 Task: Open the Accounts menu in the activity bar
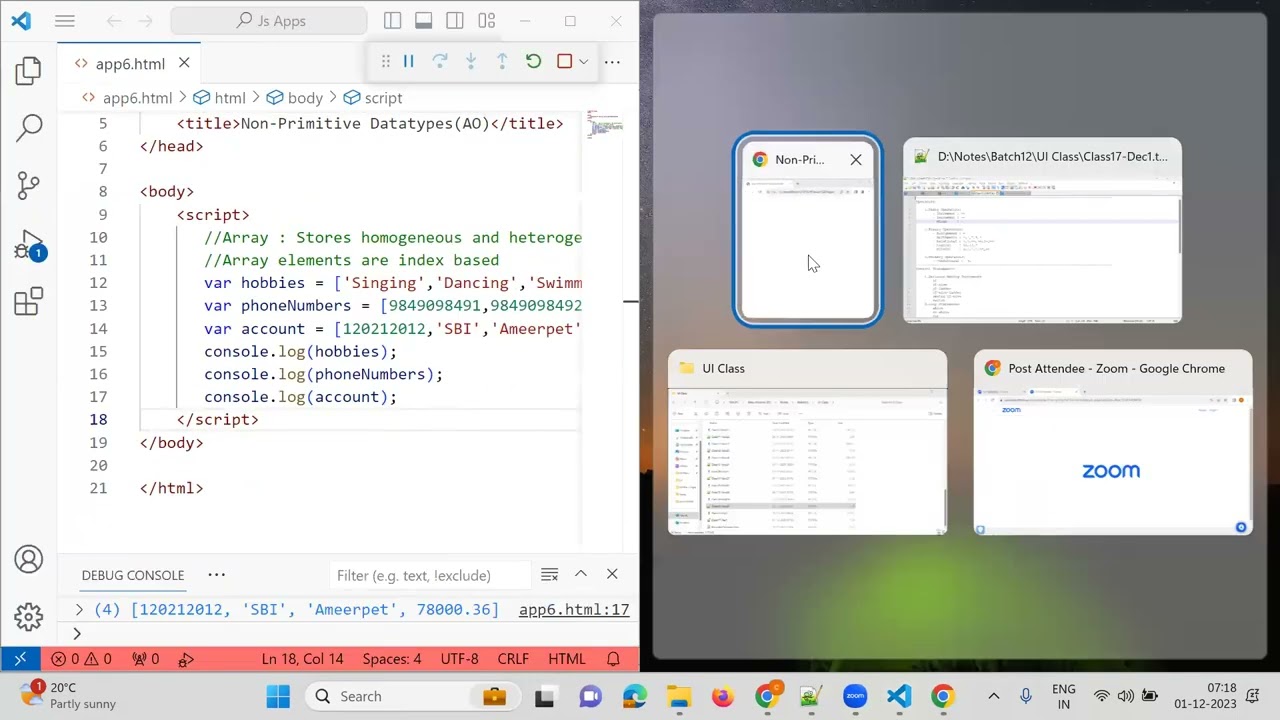coord(29,559)
